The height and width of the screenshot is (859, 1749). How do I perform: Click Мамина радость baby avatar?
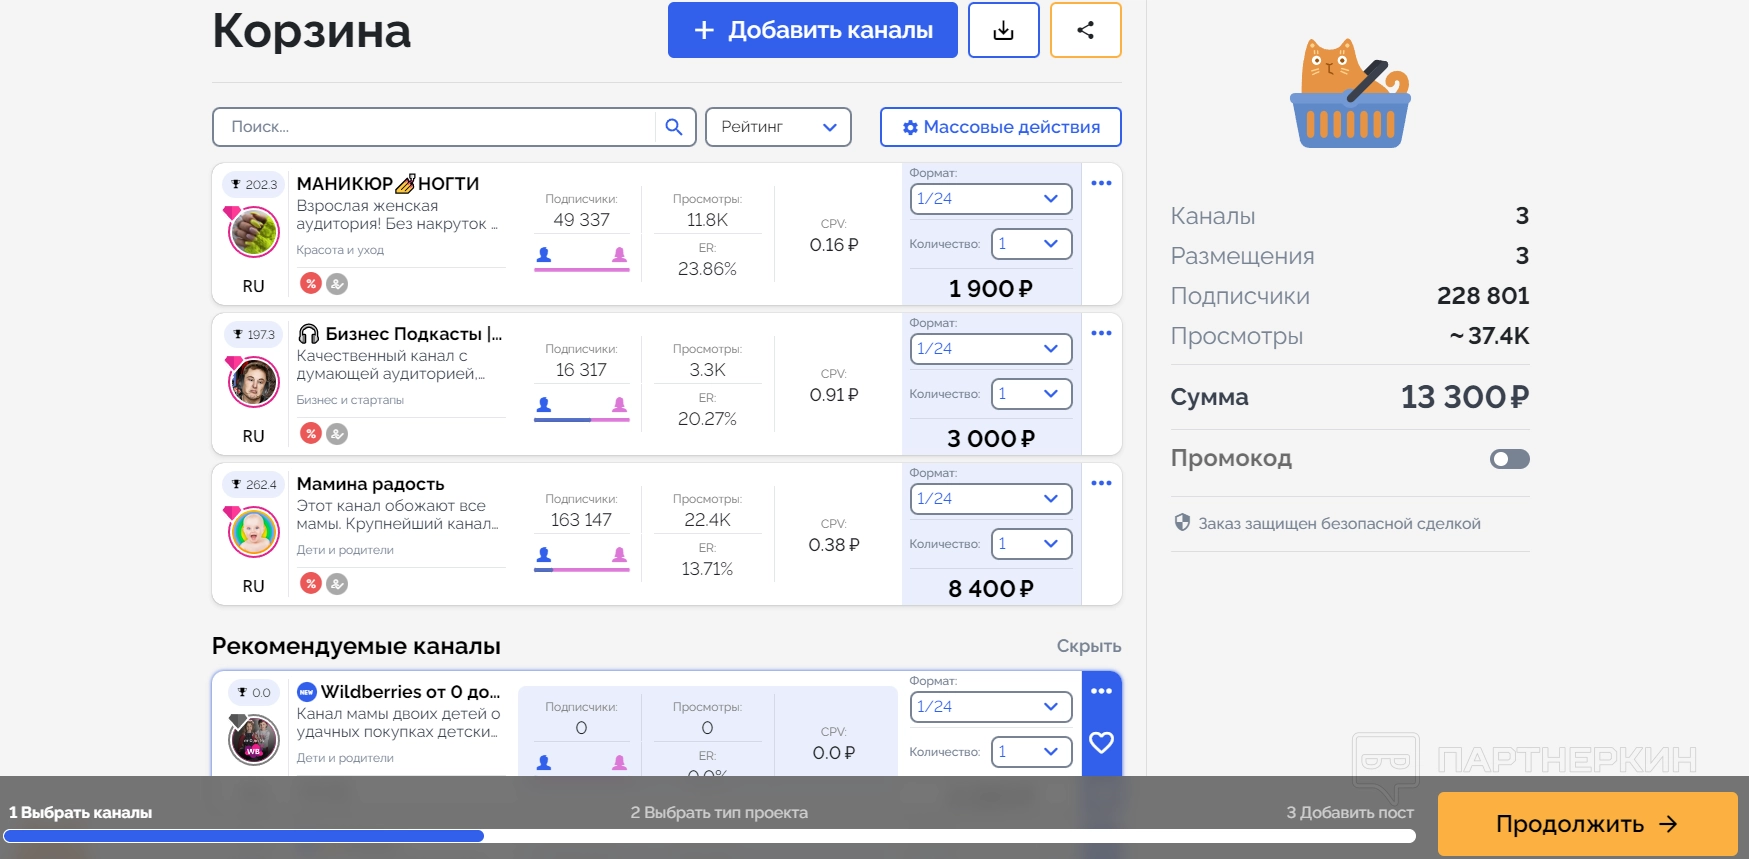pos(254,532)
